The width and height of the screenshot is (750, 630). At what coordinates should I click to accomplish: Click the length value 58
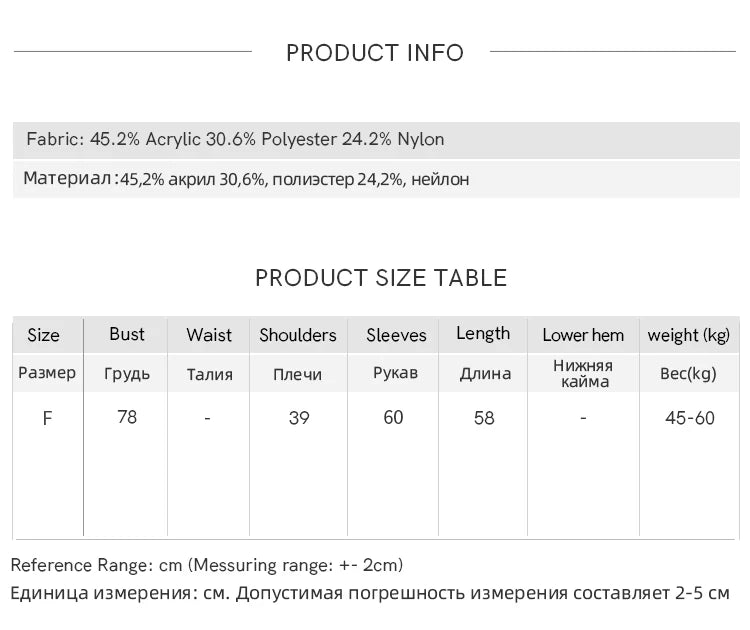(484, 418)
